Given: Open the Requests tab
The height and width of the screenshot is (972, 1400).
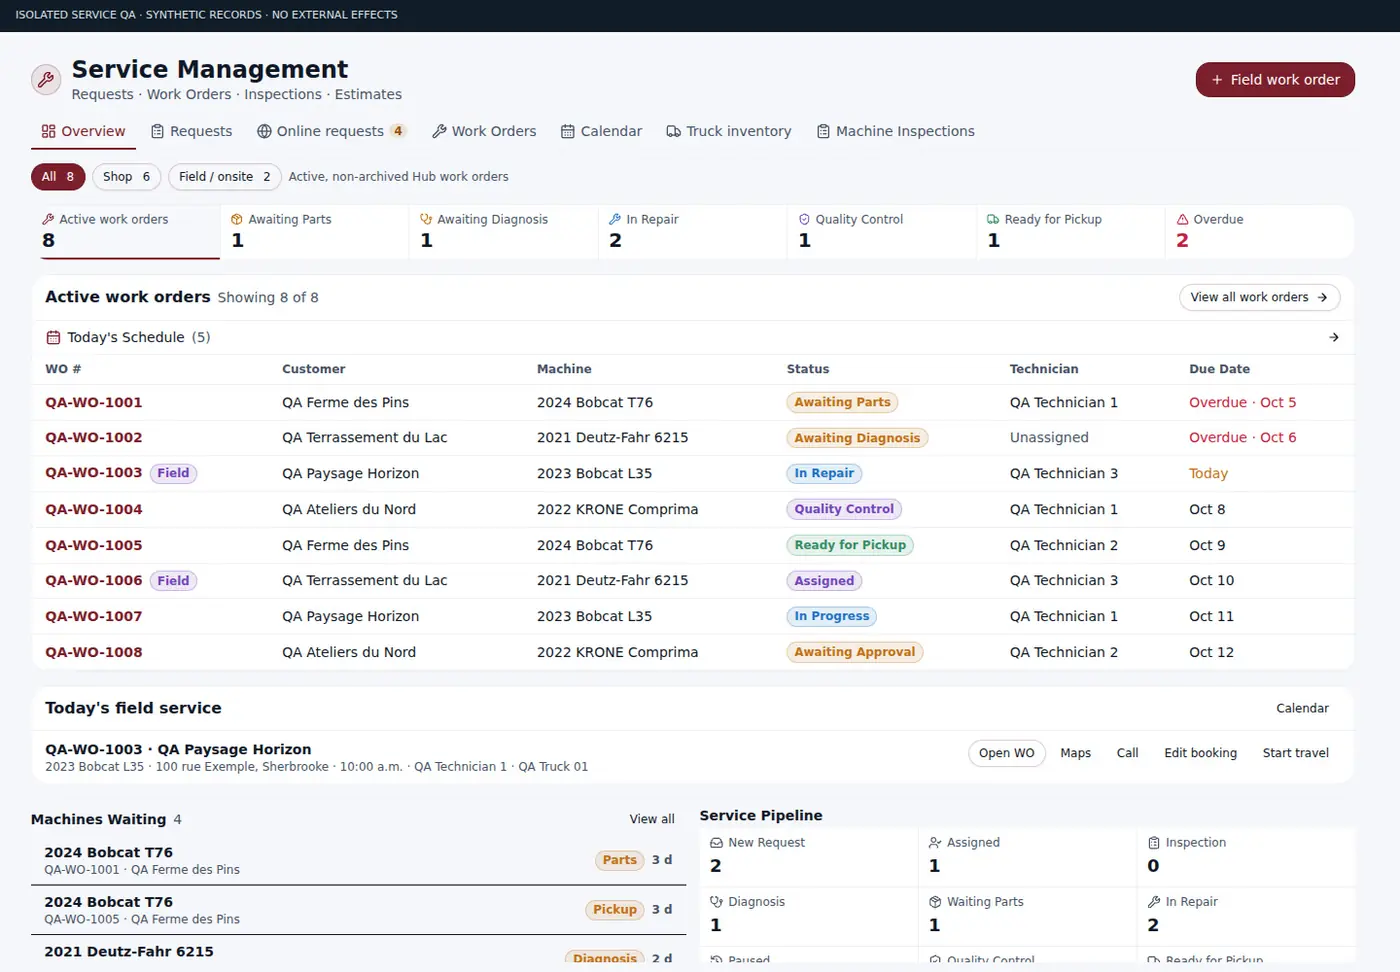Looking at the screenshot, I should coord(191,131).
